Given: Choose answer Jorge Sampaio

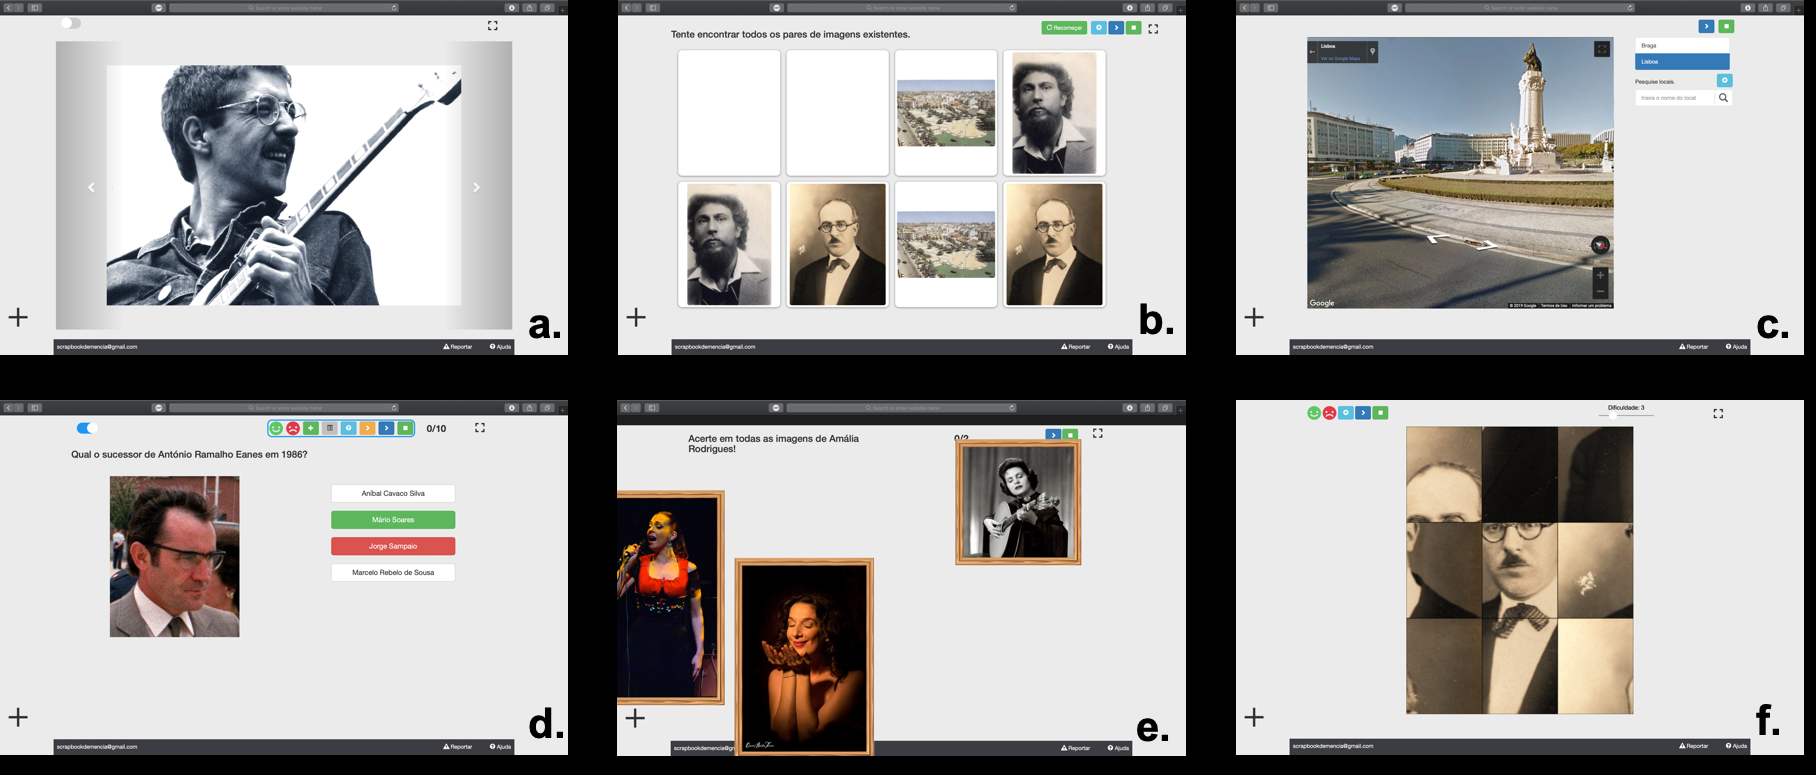Looking at the screenshot, I should pos(393,546).
